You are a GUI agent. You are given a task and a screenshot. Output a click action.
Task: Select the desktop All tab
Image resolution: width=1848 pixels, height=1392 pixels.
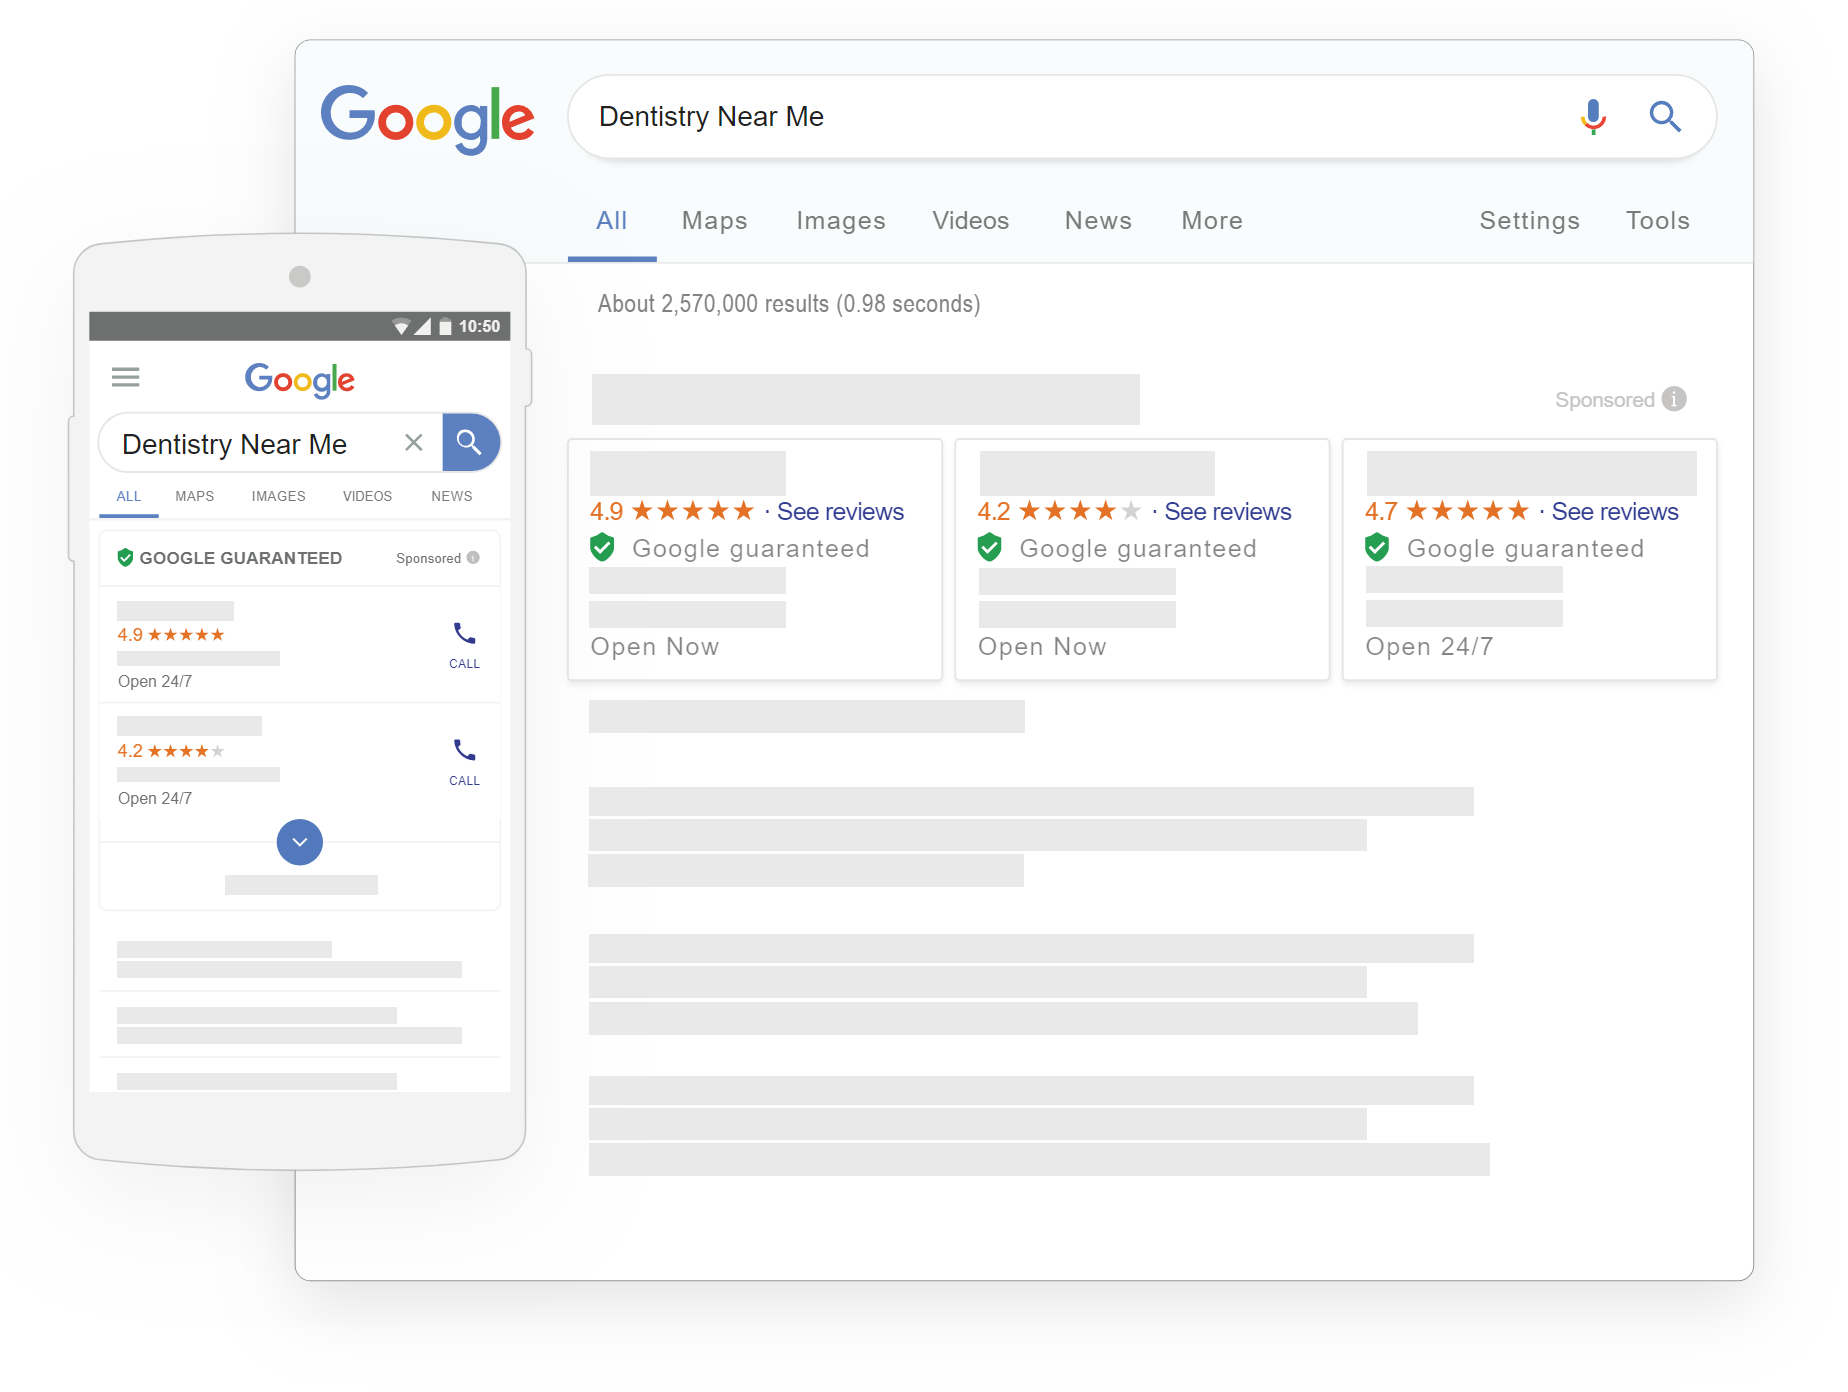tap(612, 221)
